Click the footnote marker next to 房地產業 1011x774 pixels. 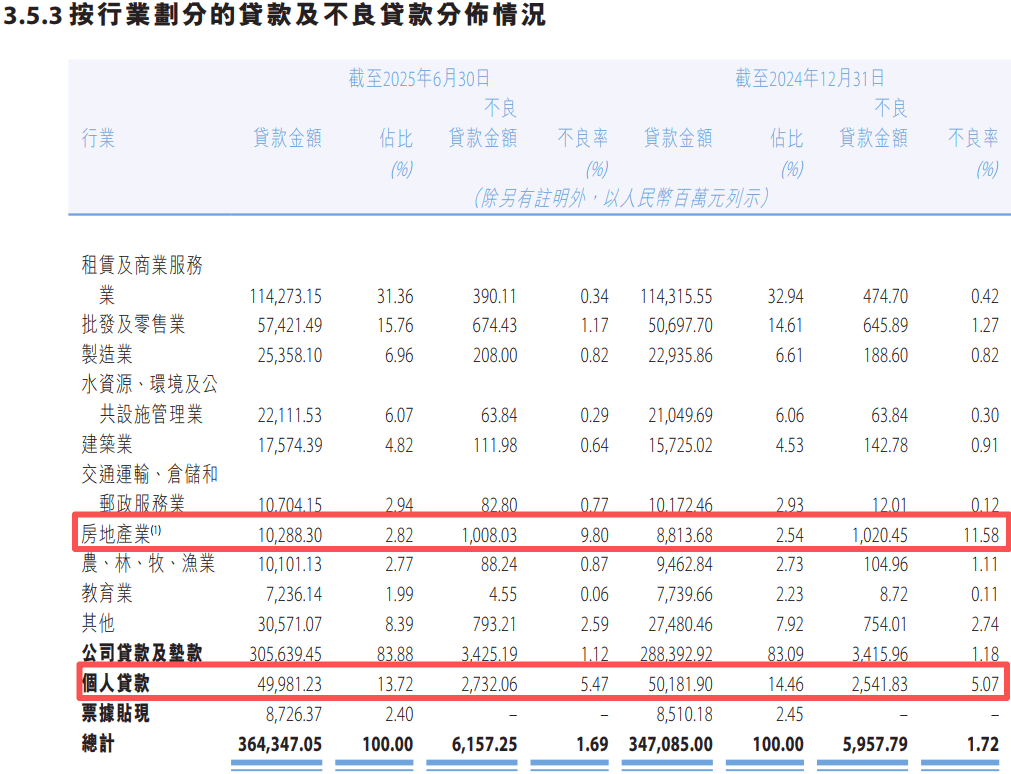155,530
